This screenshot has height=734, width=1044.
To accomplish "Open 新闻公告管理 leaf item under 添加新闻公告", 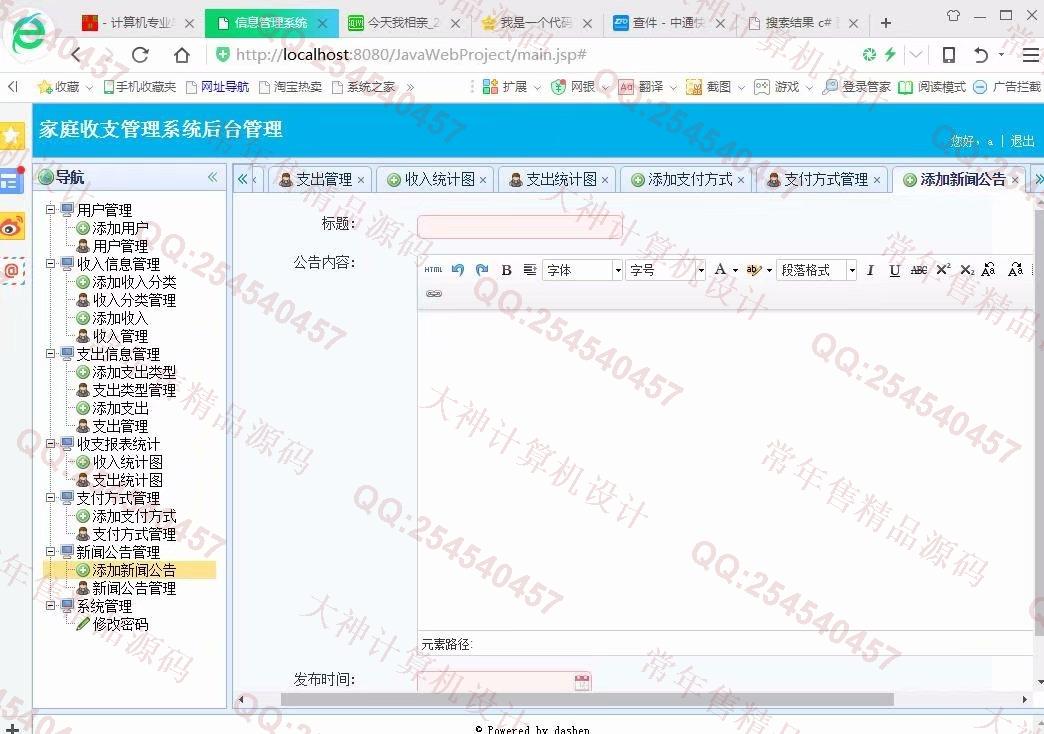I will (134, 587).
